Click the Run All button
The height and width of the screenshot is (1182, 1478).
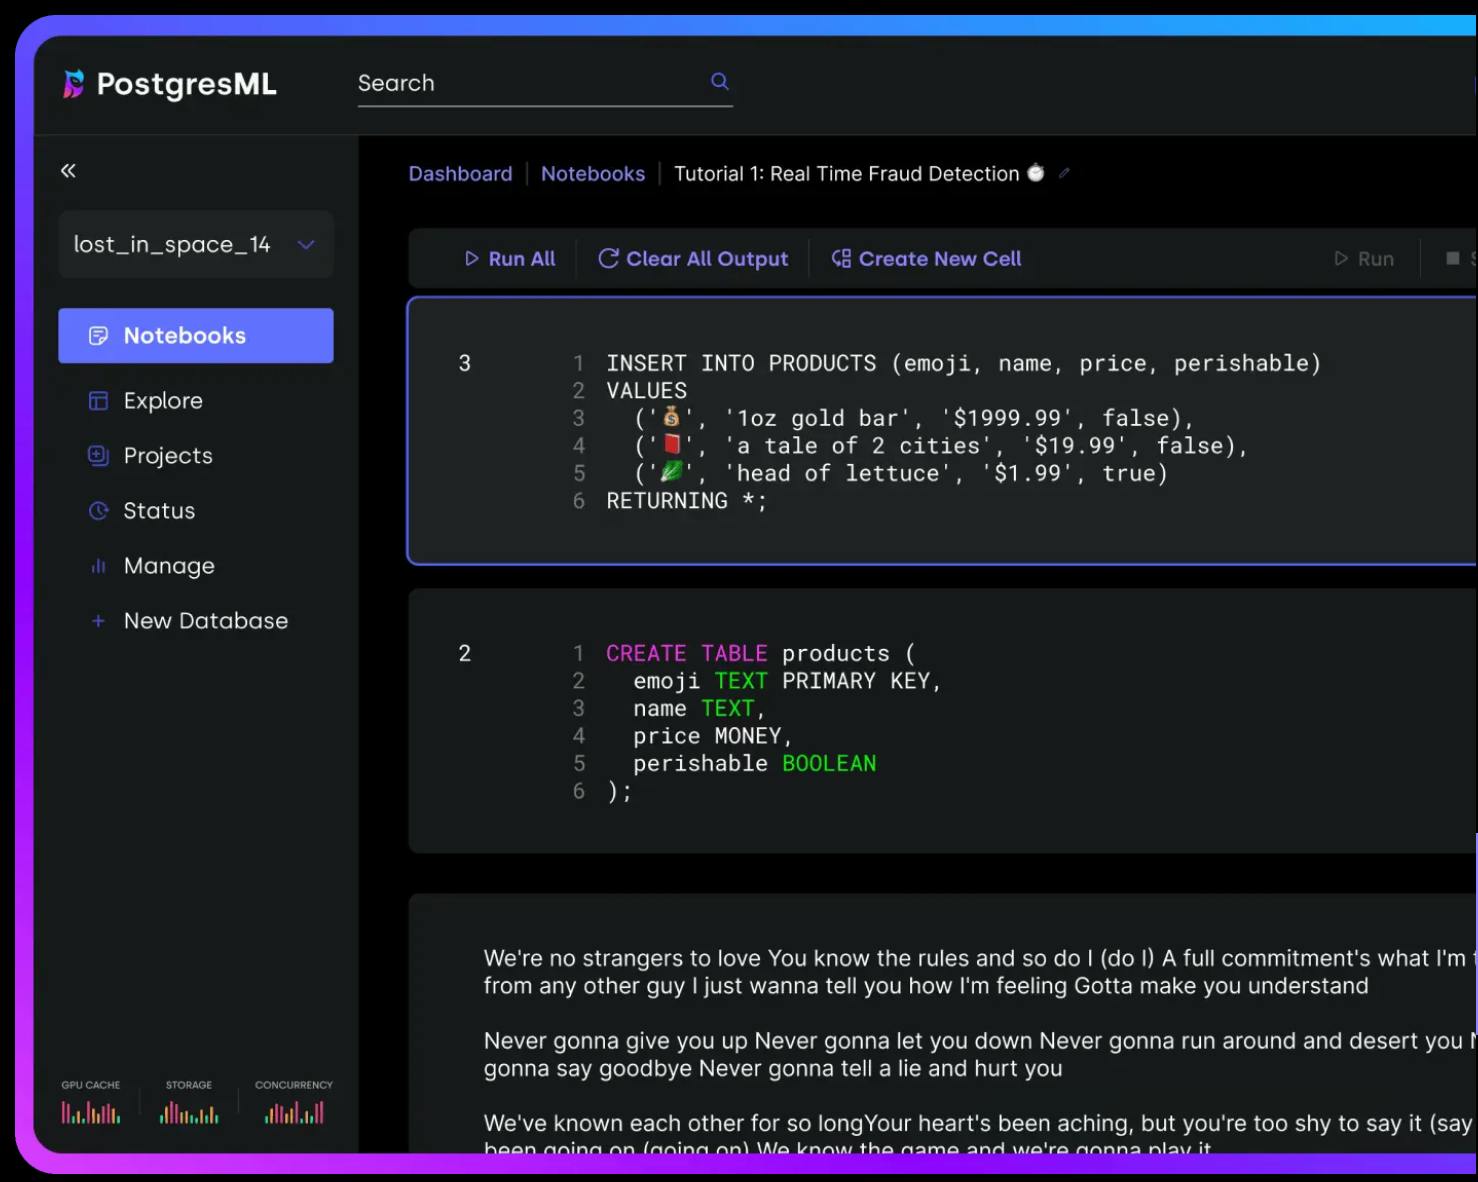[x=510, y=258]
